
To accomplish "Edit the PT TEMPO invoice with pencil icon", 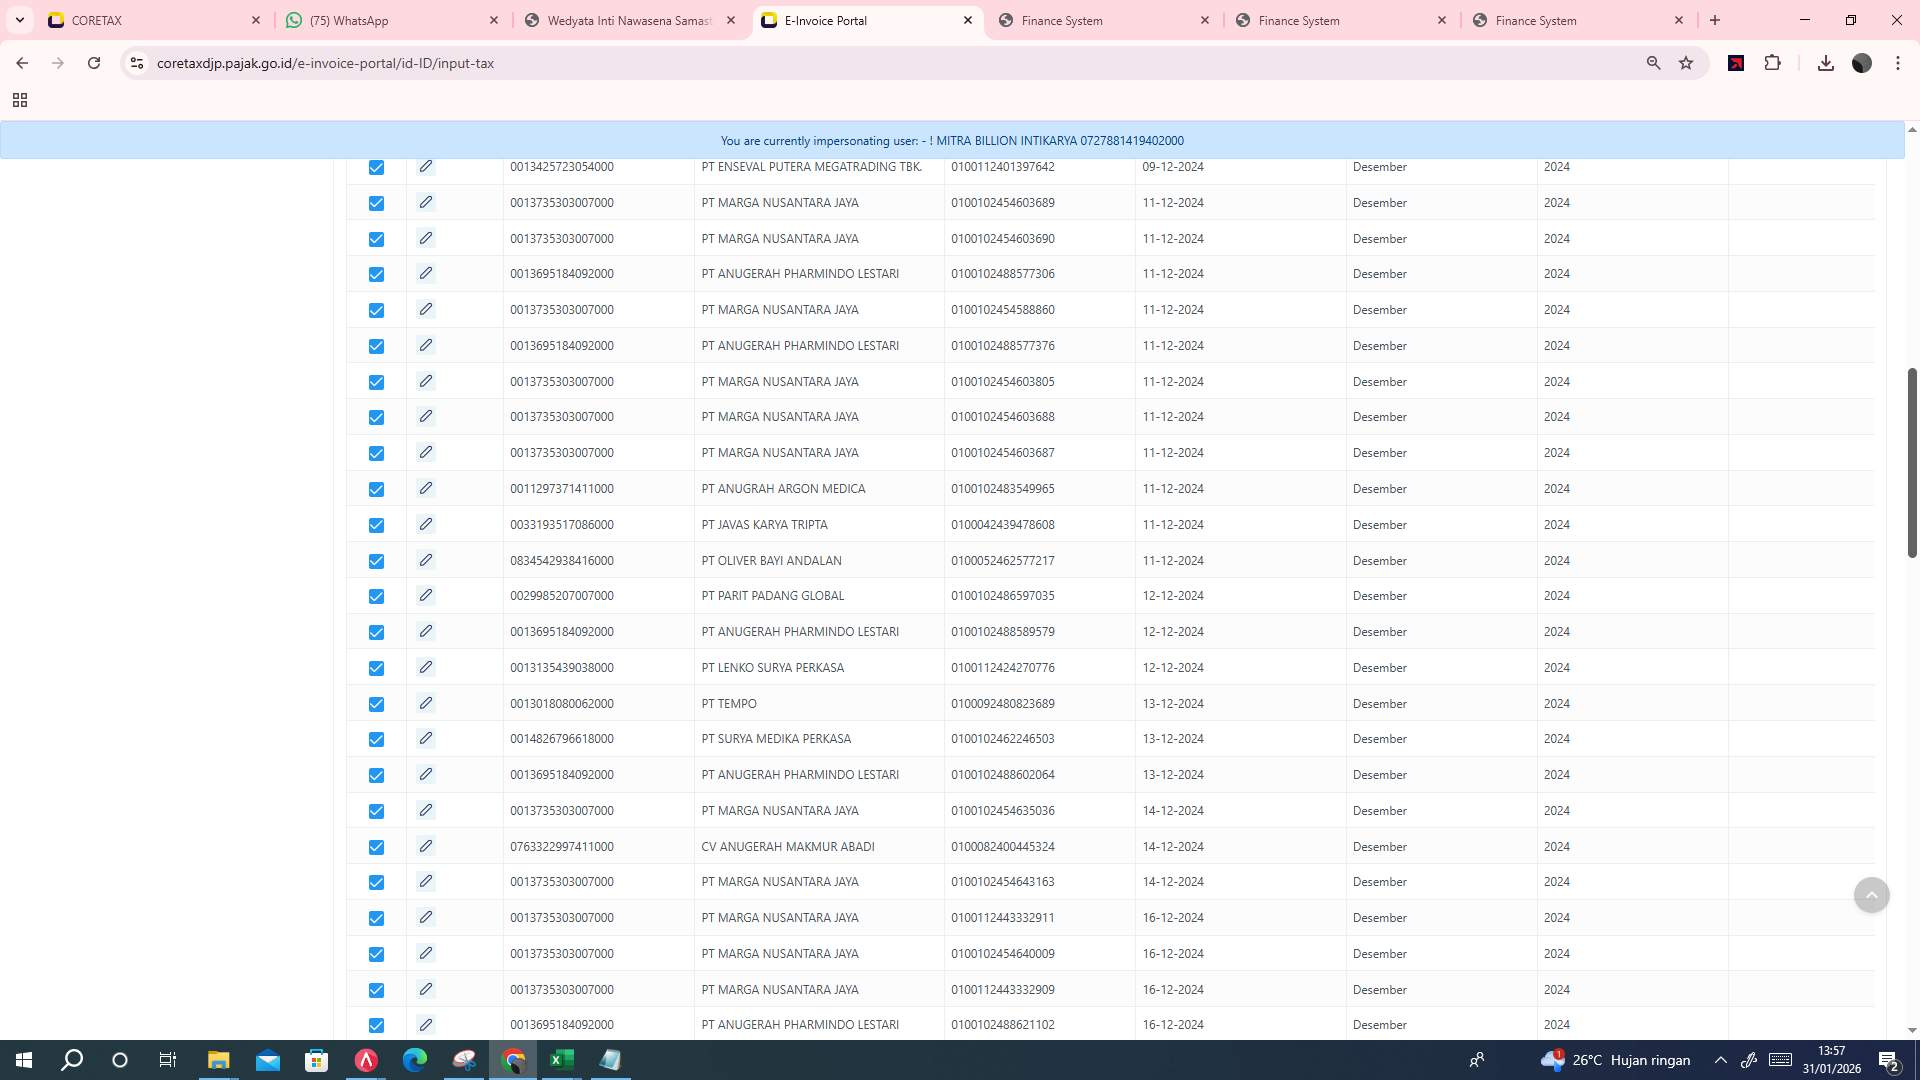I will point(426,703).
